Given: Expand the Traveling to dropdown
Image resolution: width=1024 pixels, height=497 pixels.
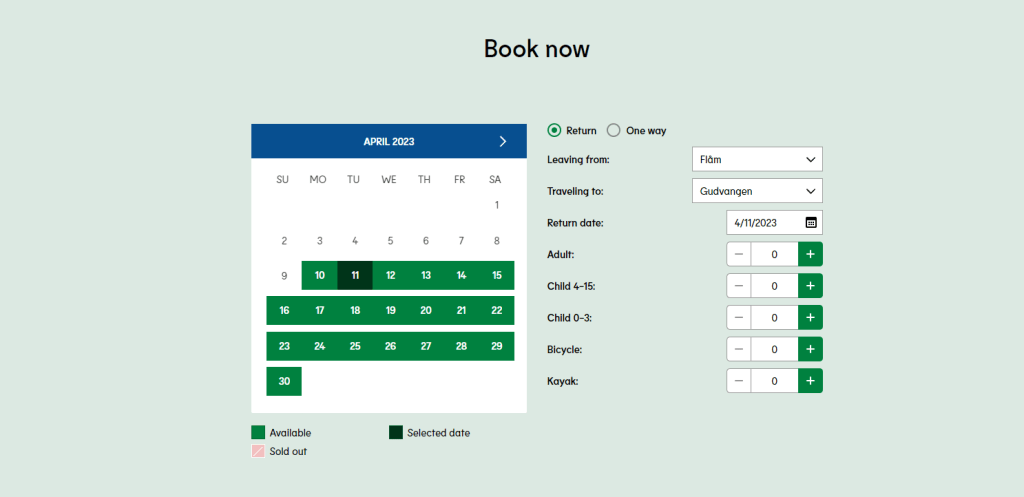Looking at the screenshot, I should click(x=757, y=191).
